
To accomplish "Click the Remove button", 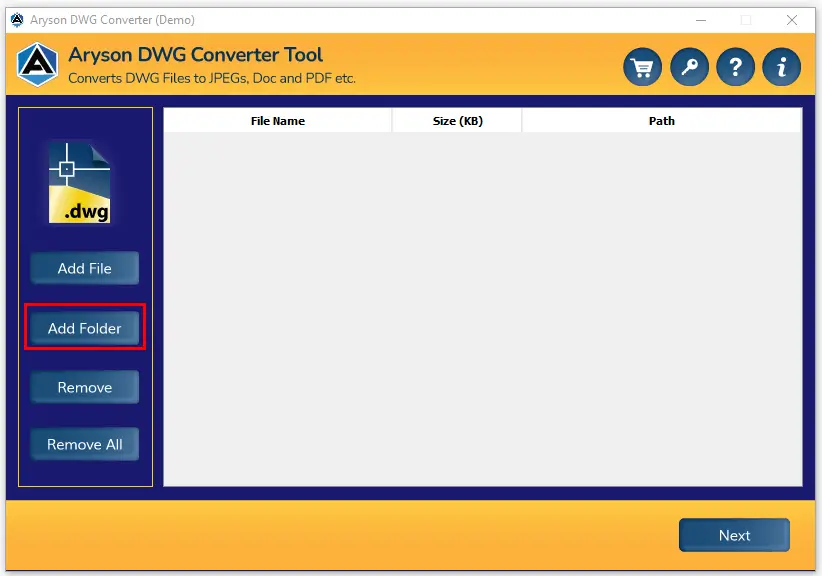I will click(x=84, y=387).
